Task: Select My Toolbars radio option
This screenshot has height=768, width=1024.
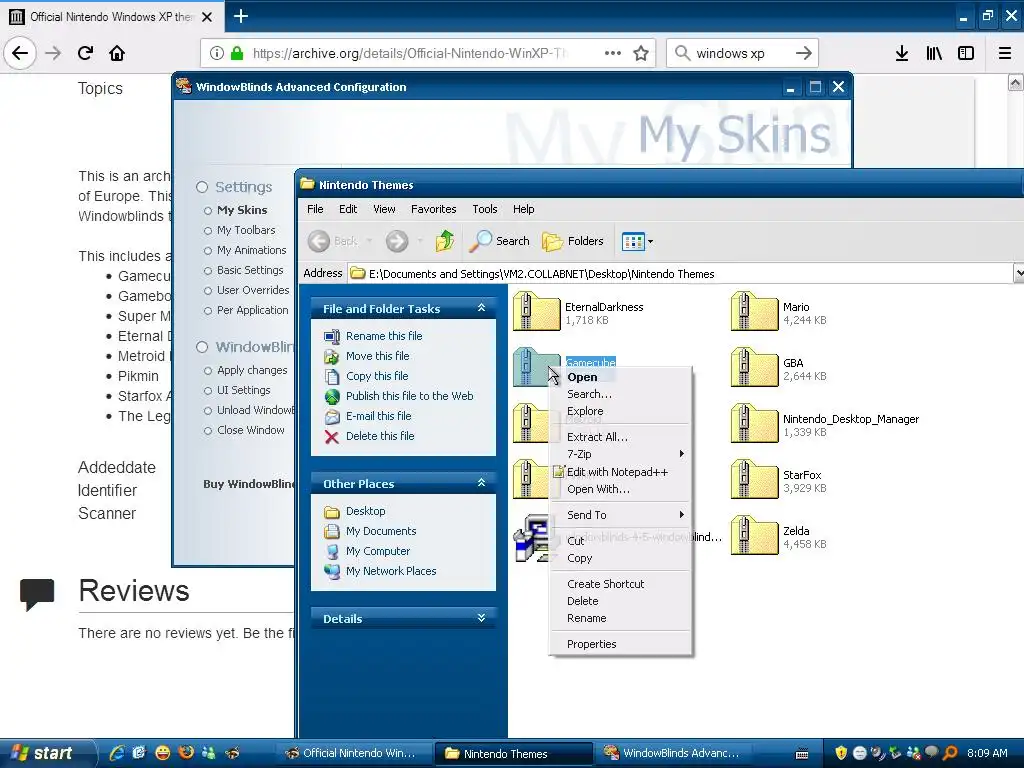Action: [x=208, y=231]
